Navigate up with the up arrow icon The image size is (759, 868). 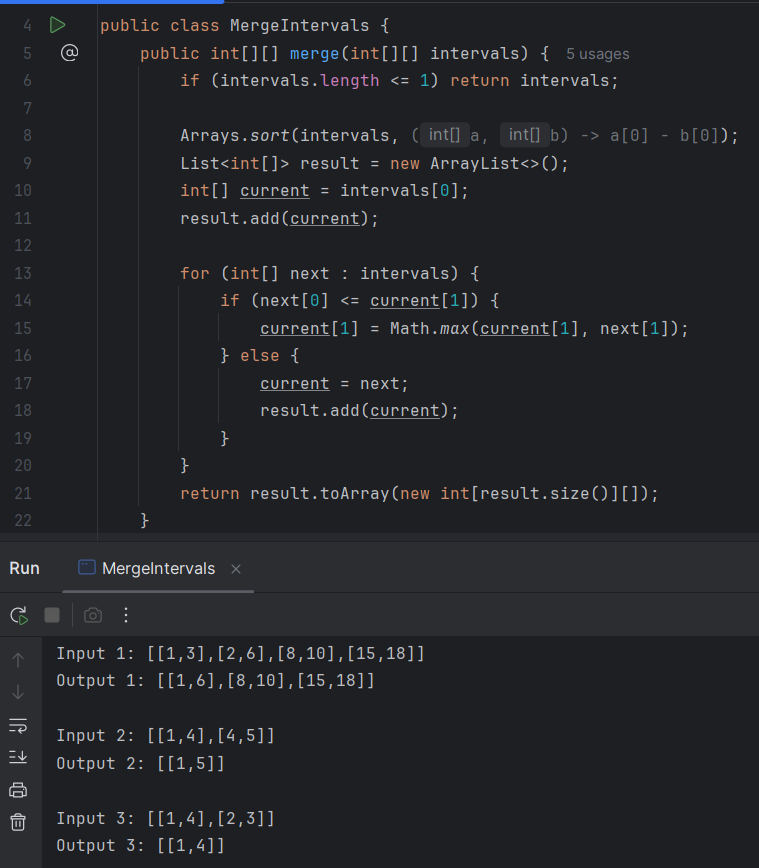[18, 660]
